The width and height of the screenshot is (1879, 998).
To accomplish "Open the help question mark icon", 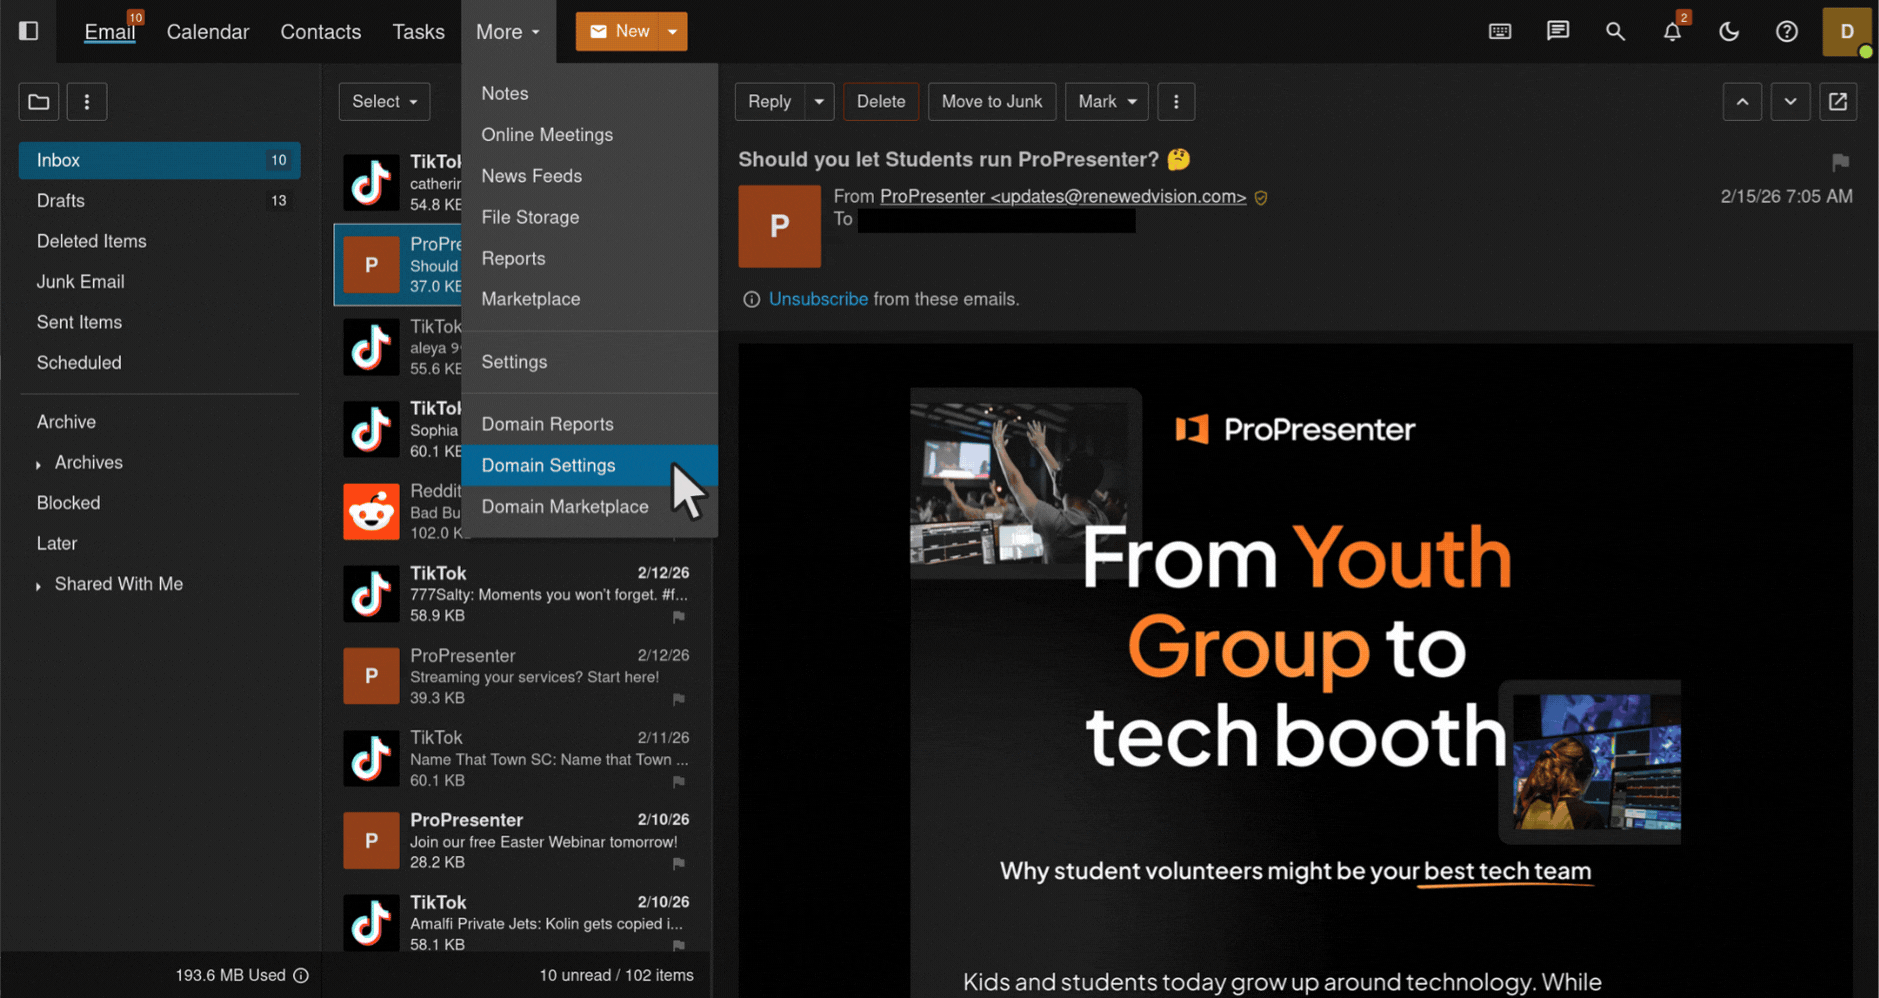I will (x=1786, y=31).
